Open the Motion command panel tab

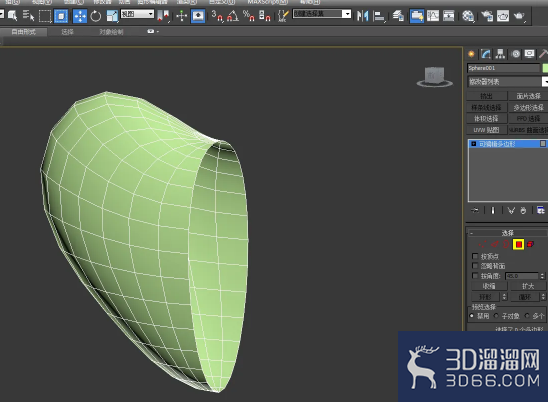click(515, 54)
